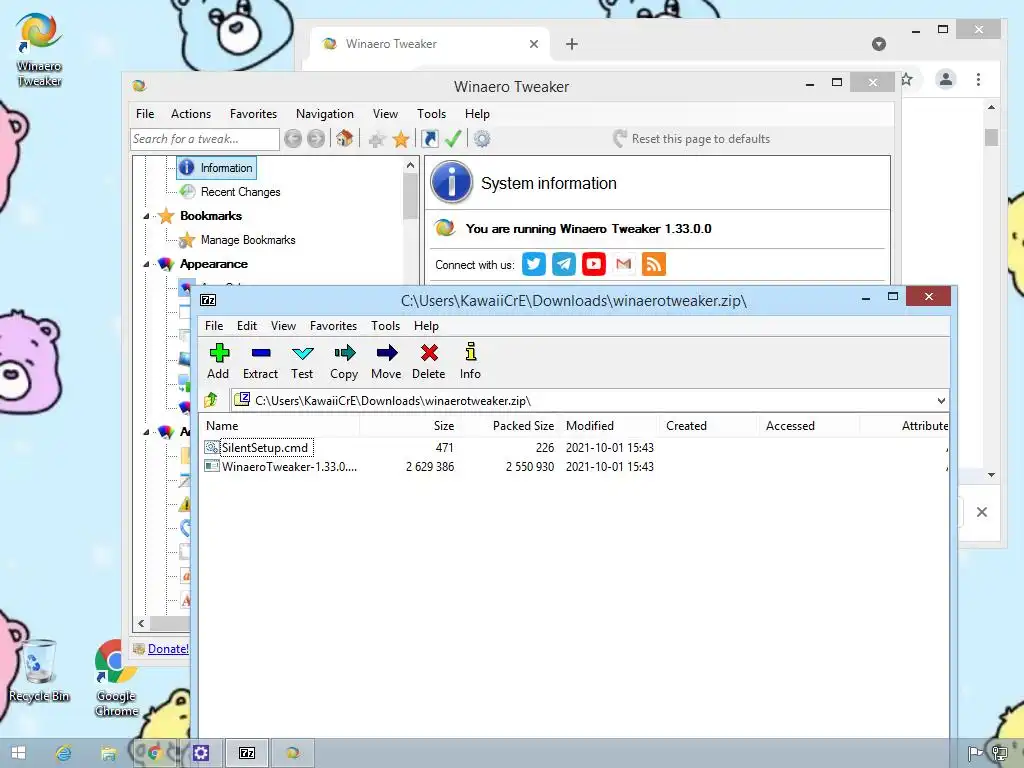Click the Add button in 7-Zip toolbar
The width and height of the screenshot is (1024, 768).
click(x=219, y=360)
